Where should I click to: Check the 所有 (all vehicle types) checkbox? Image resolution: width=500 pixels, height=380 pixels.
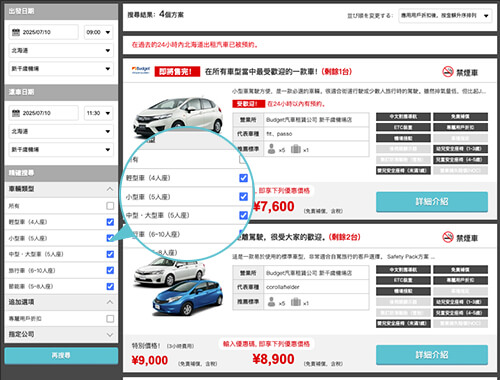110,206
